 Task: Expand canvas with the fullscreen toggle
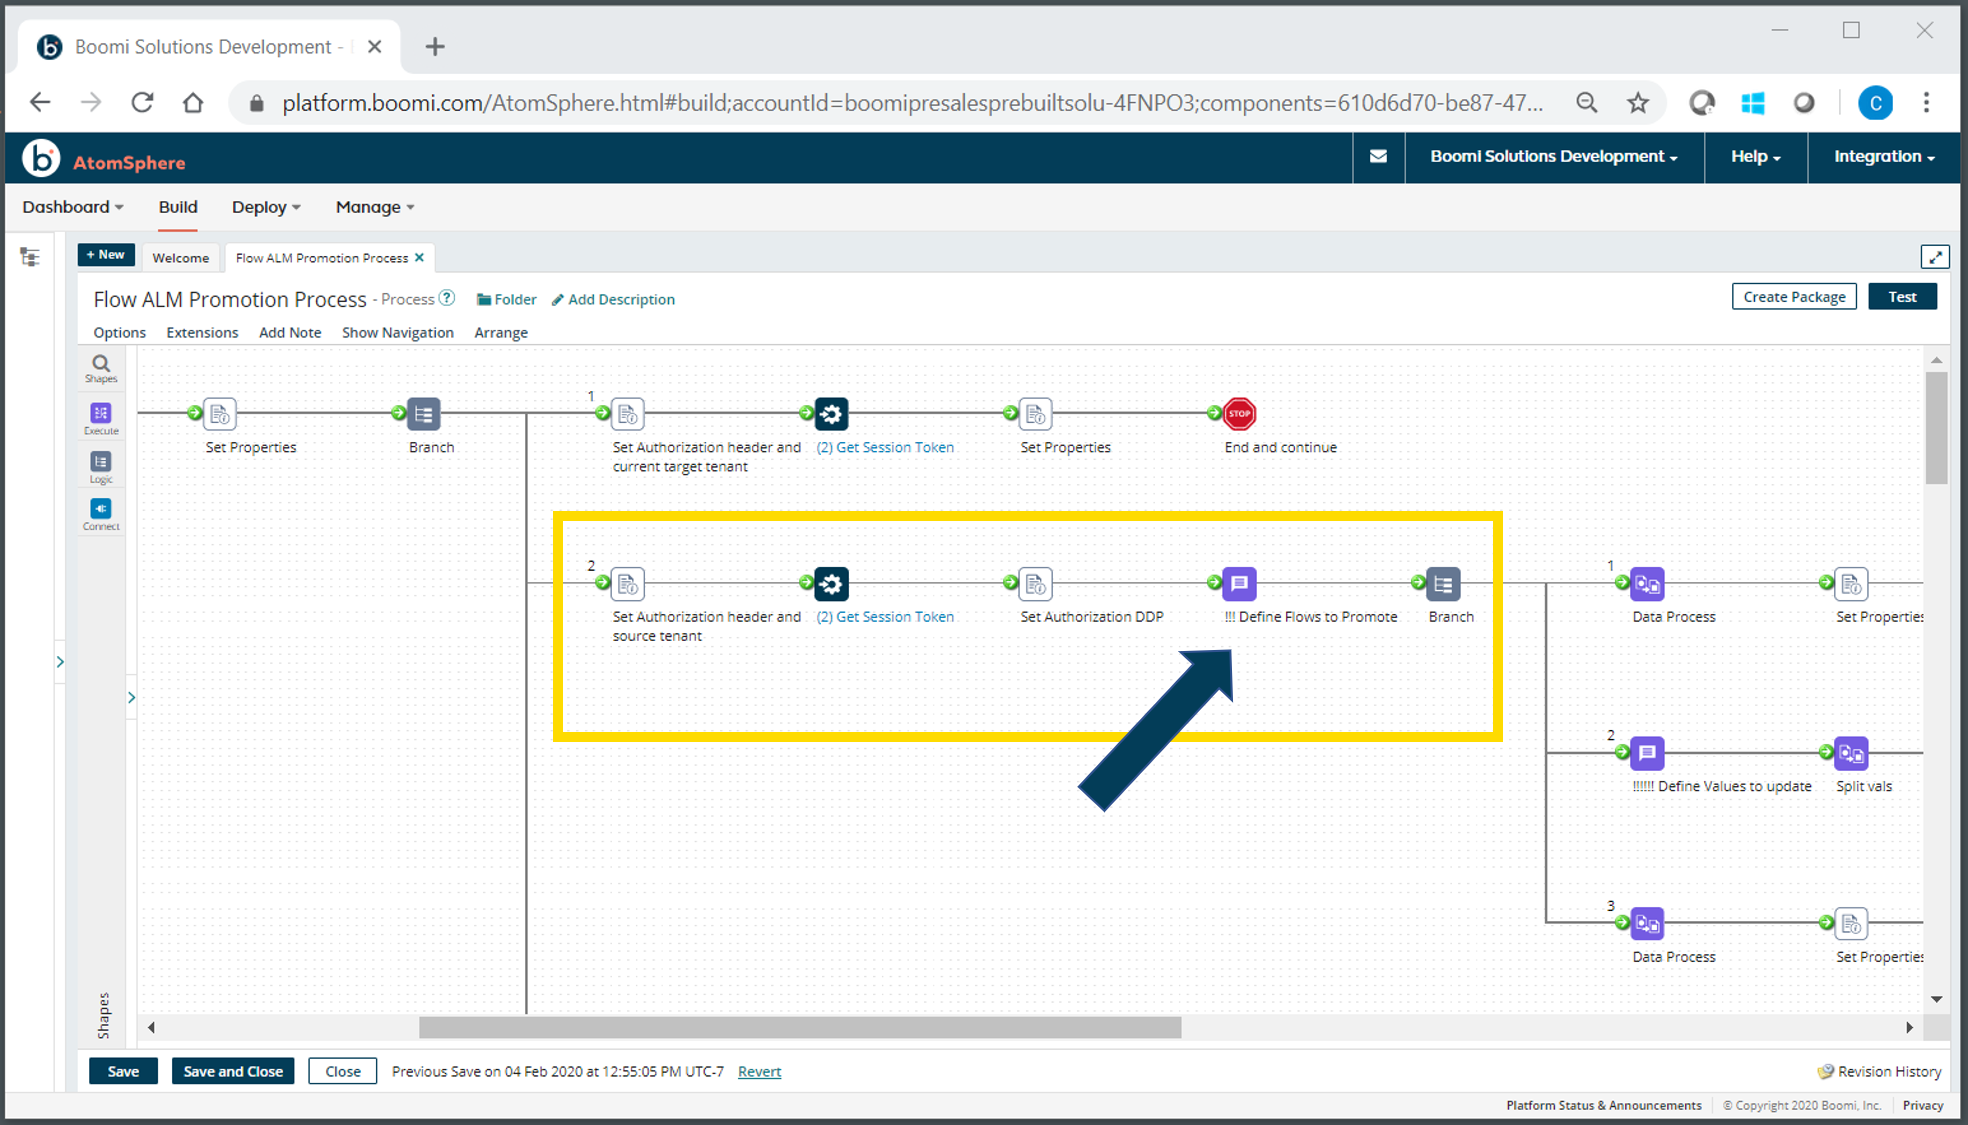1934,257
